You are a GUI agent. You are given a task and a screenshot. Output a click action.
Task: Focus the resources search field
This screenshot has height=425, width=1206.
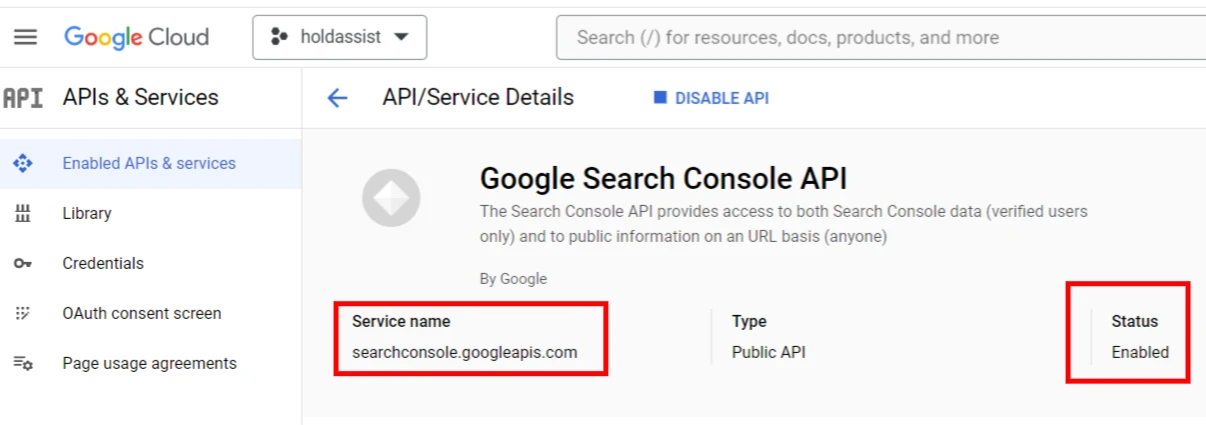pos(880,37)
